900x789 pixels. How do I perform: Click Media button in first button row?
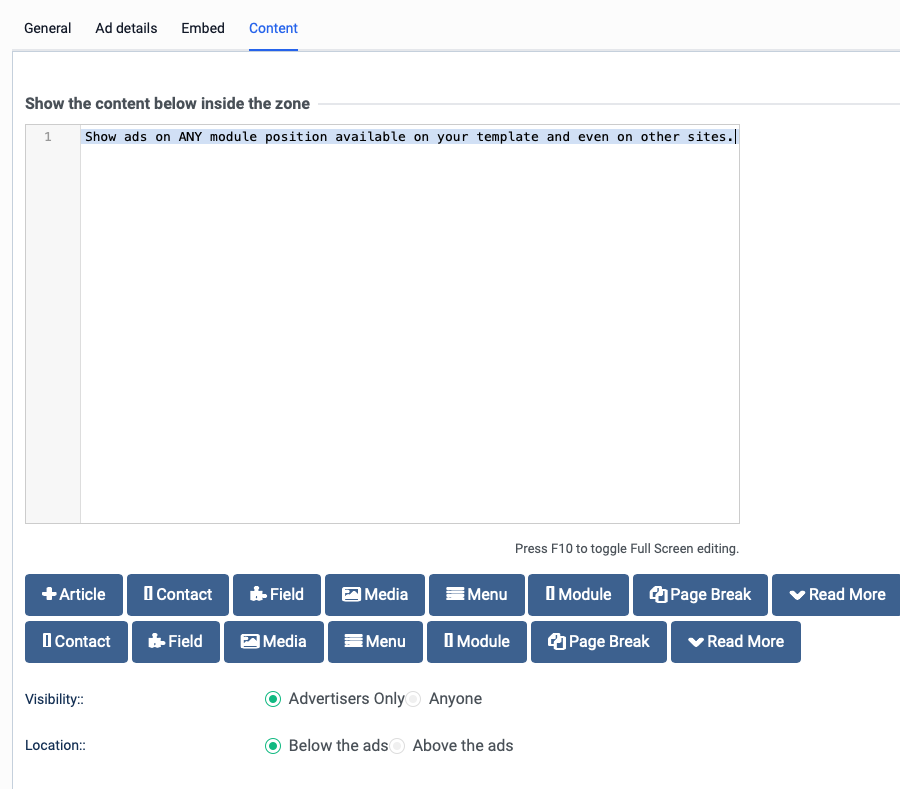(x=375, y=594)
